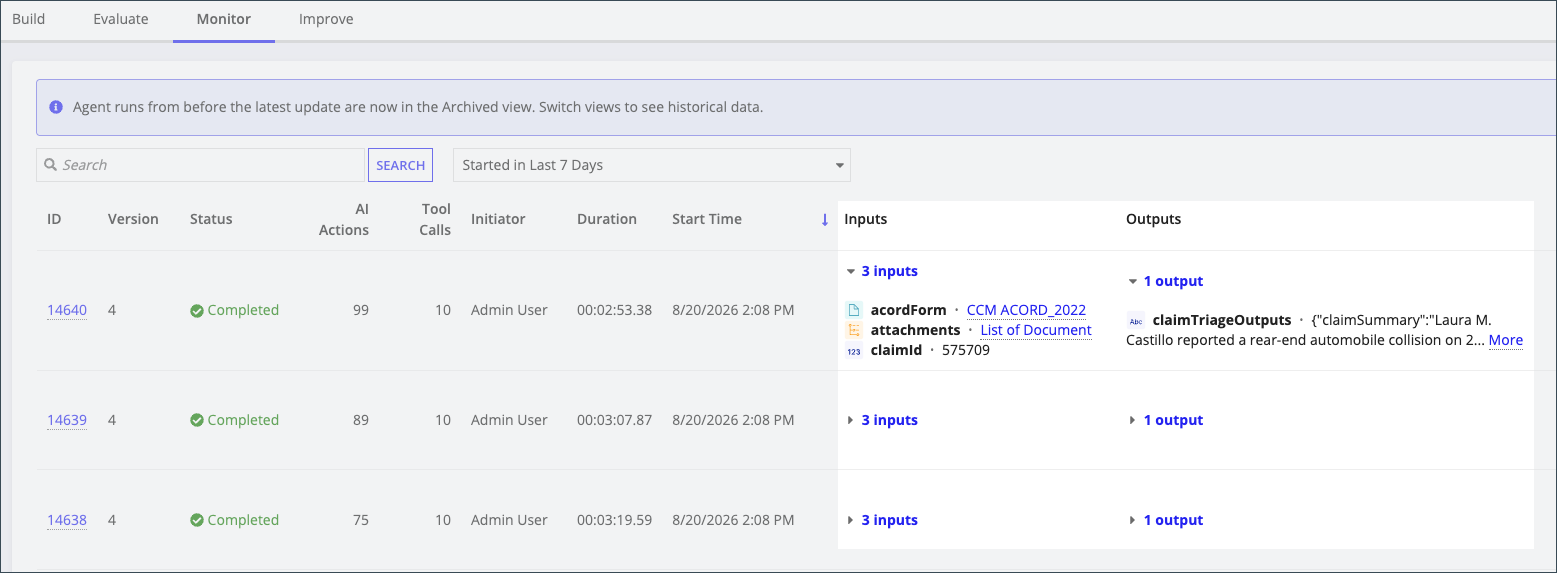This screenshot has width=1557, height=573.
Task: Open the CCM ACORD_2022 link
Action: coord(1026,310)
